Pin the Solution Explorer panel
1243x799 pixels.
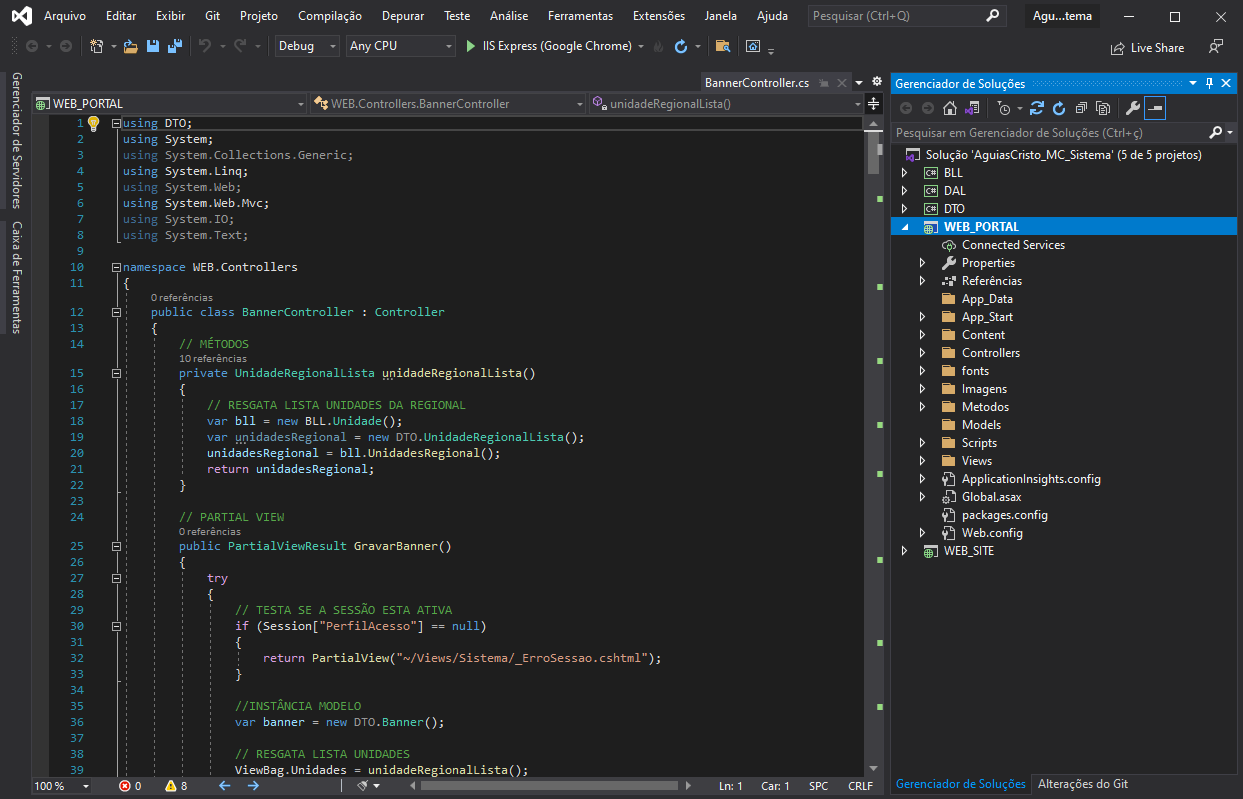(1211, 83)
